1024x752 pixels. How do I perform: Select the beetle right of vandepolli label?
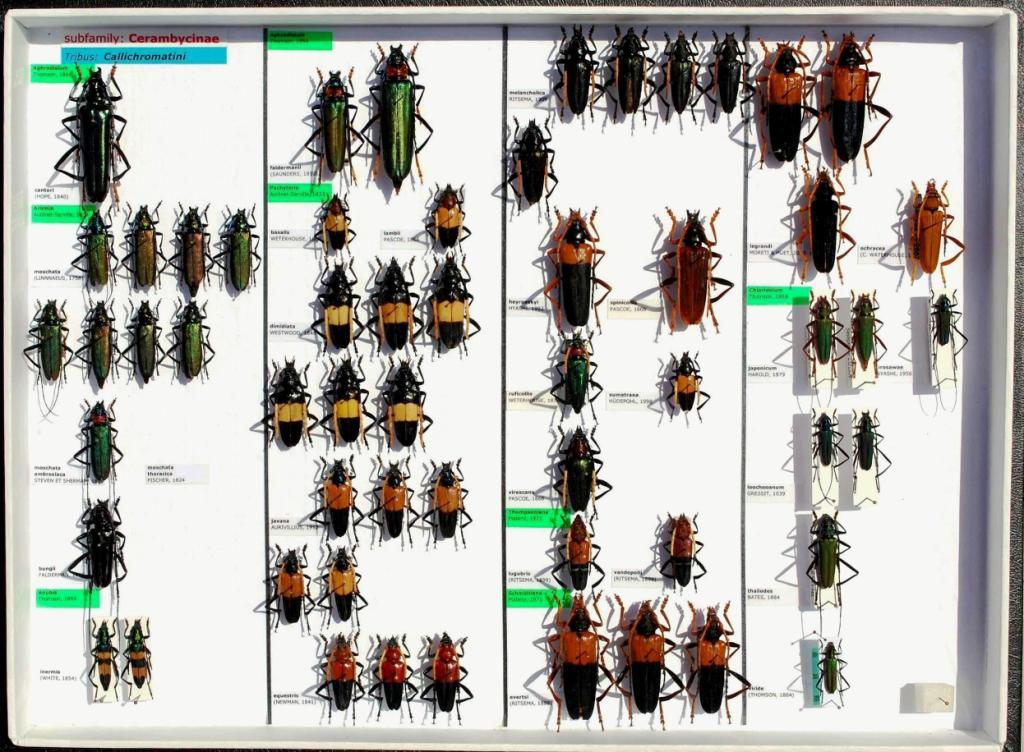682,550
